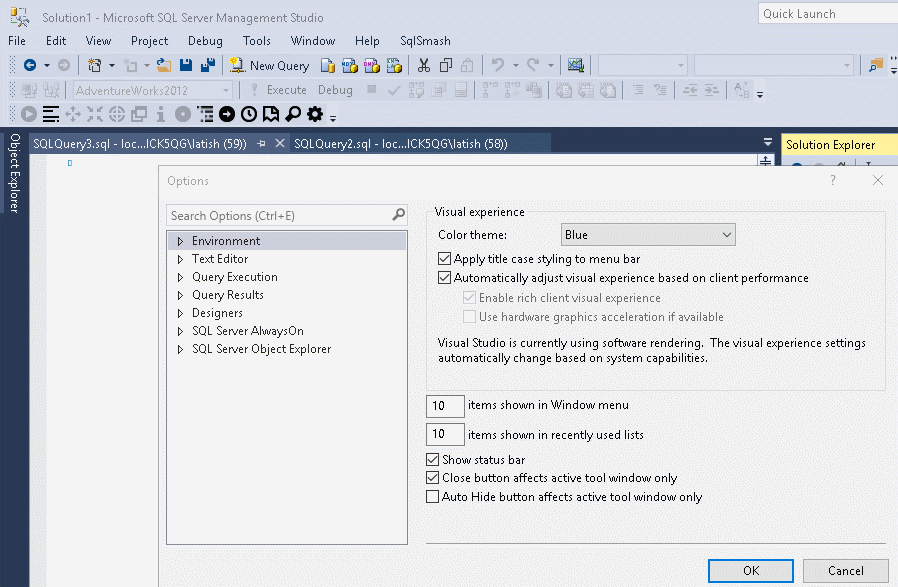Open the document tabs list dropdown
The height and width of the screenshot is (587, 898).
tap(768, 142)
